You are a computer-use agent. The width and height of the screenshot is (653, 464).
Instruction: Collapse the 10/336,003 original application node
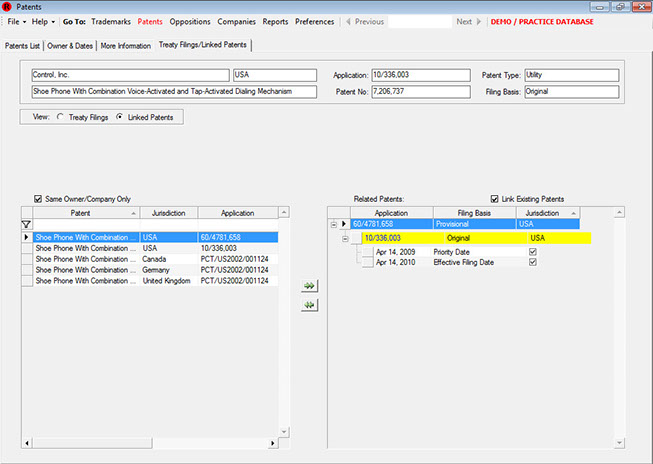point(345,238)
